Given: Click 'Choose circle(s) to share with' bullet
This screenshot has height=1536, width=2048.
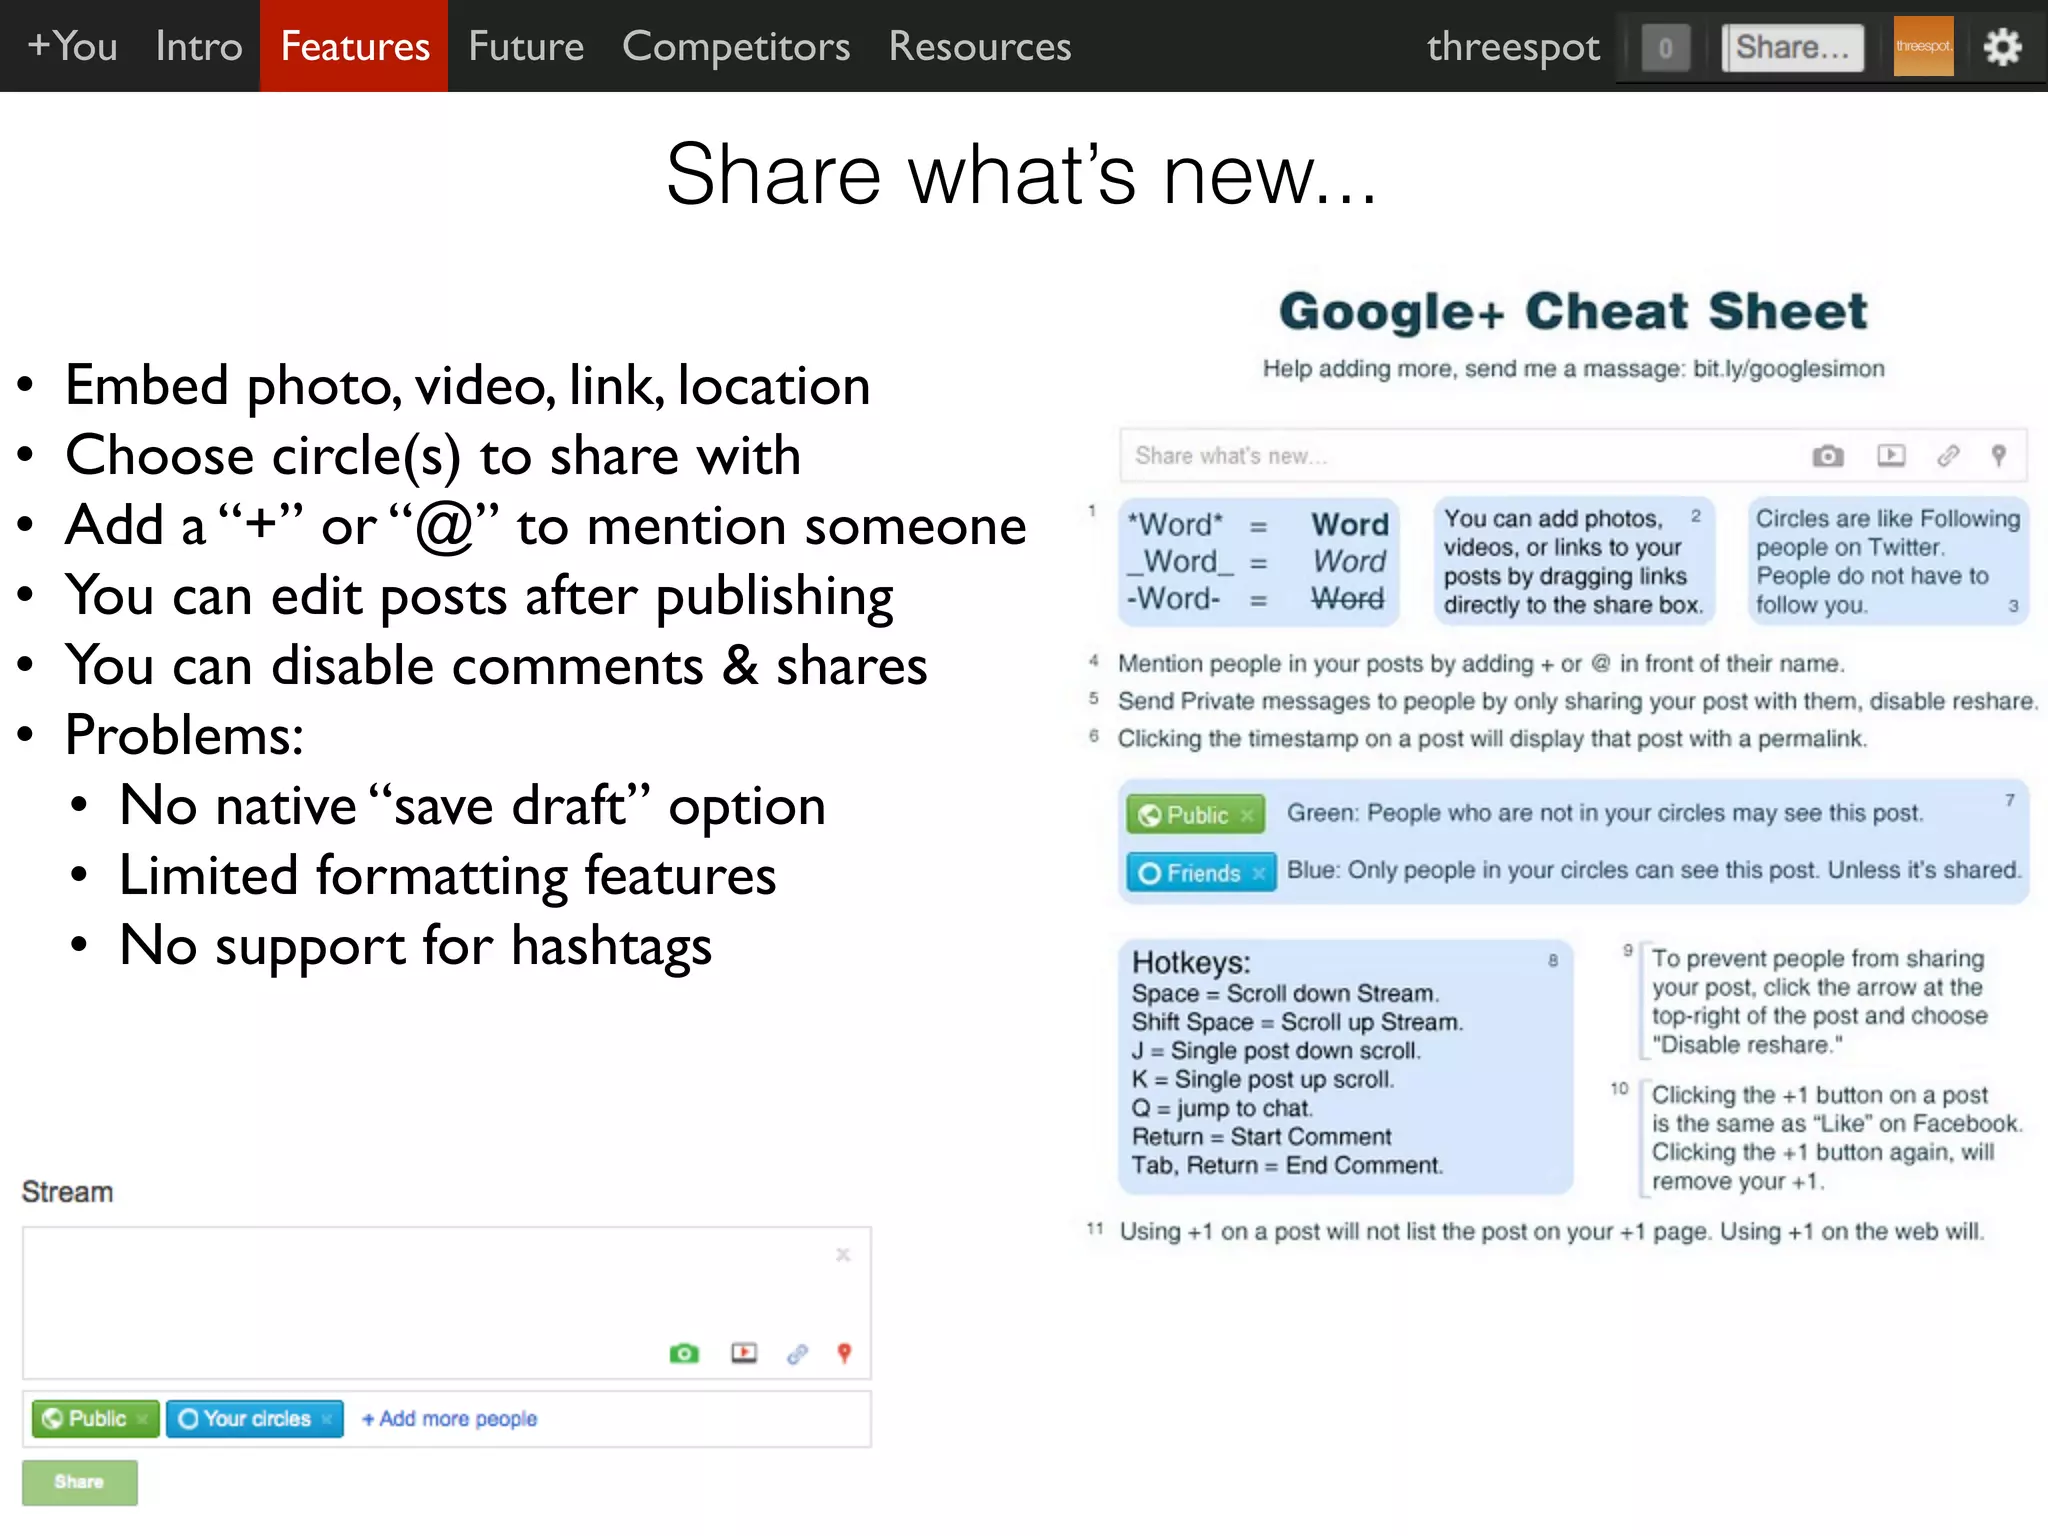Looking at the screenshot, I should pos(433,455).
